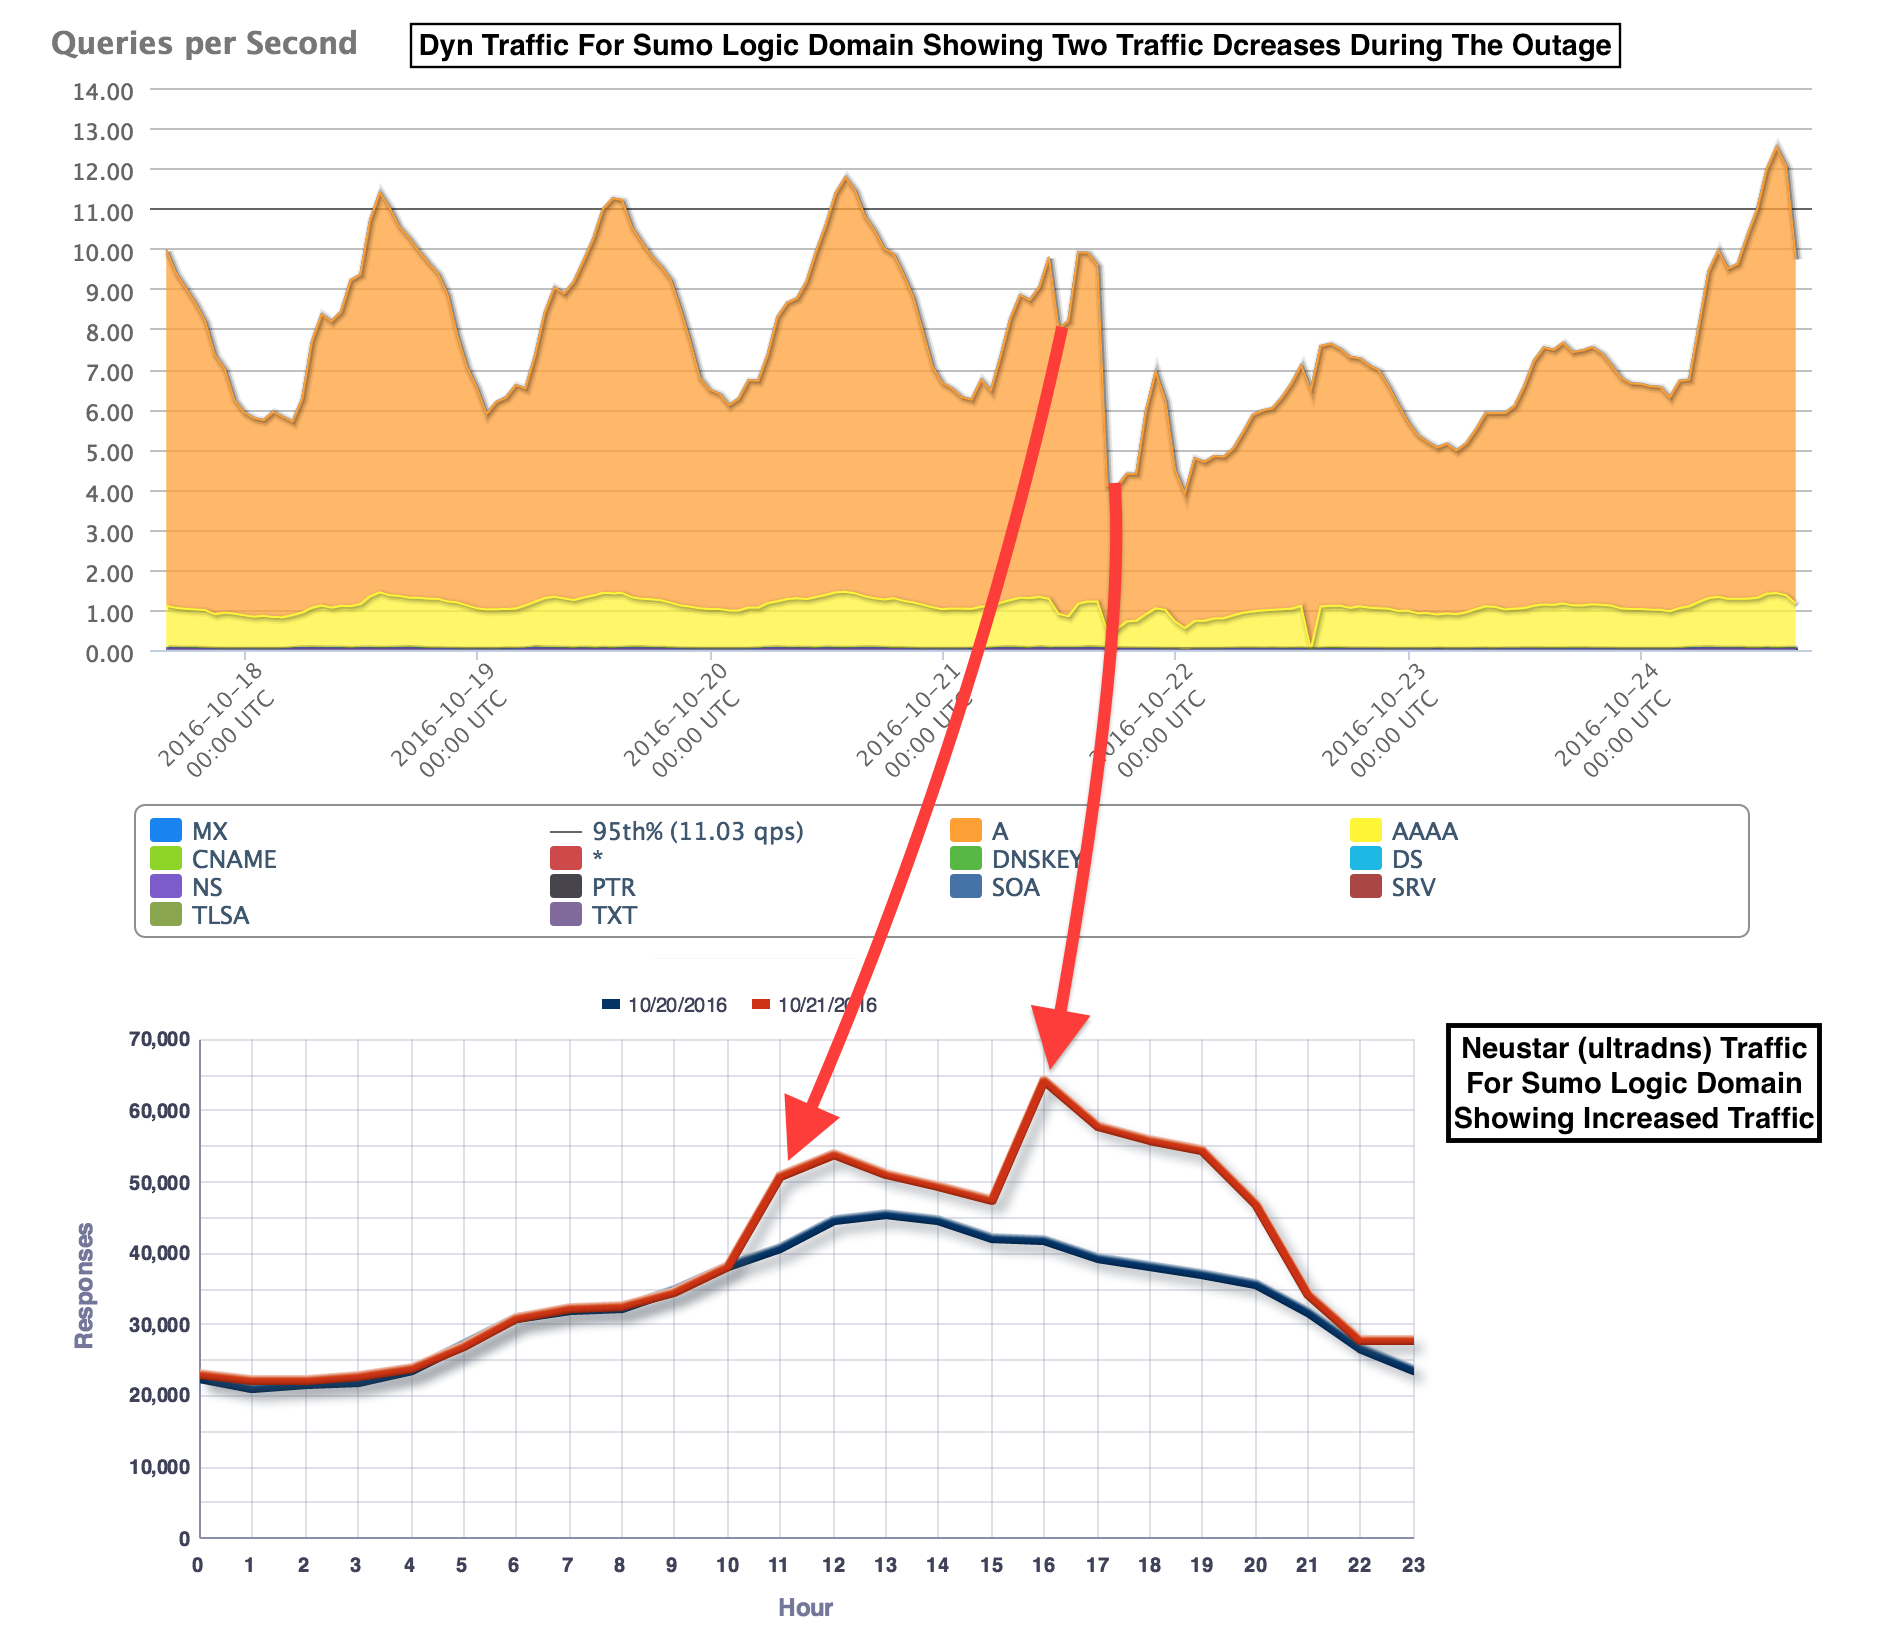The width and height of the screenshot is (1898, 1640).
Task: Click the Dyn Traffic chart annotation title
Action: [1015, 46]
